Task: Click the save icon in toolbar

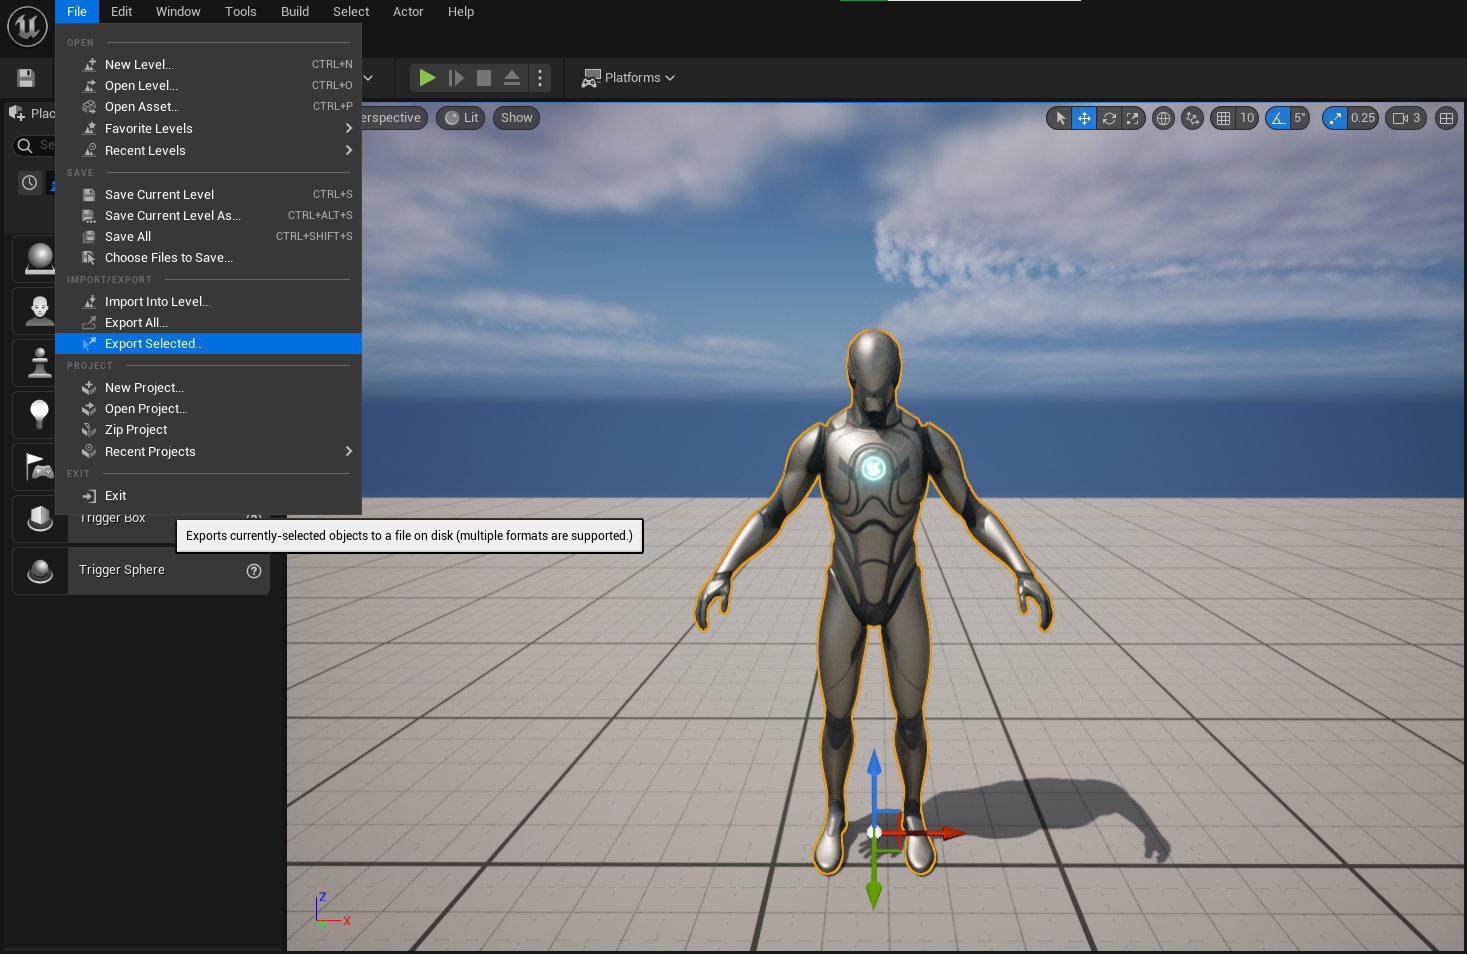Action: (26, 78)
